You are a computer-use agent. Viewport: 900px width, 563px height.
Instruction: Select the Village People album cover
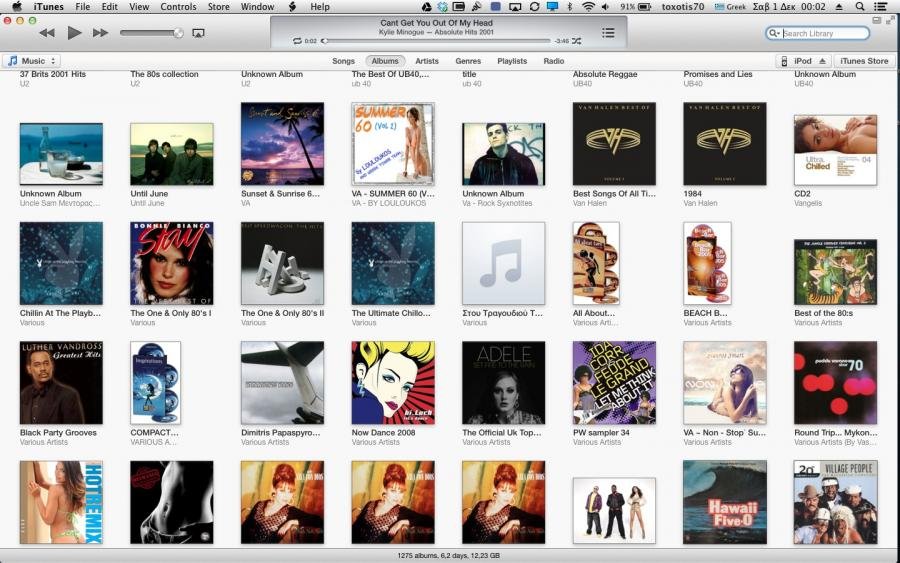coord(836,502)
